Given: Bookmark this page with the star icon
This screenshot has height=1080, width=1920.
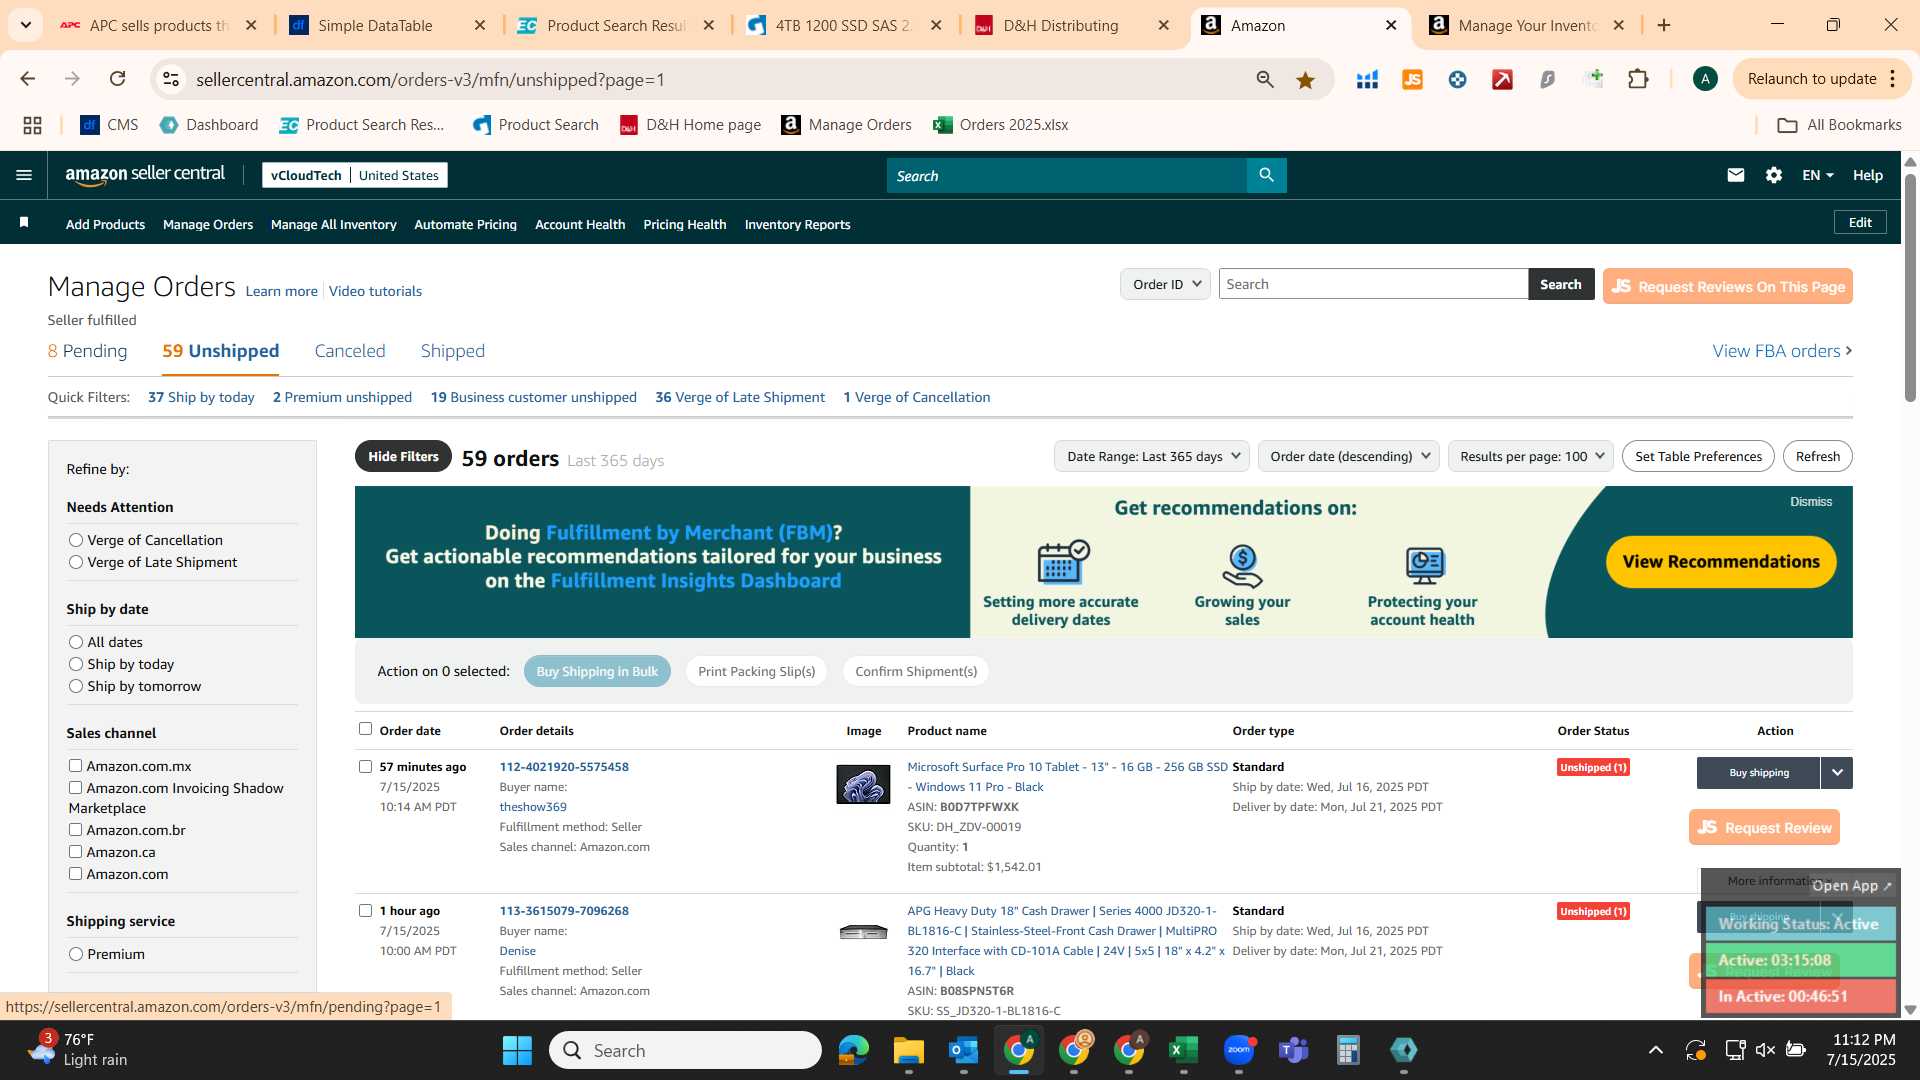Looking at the screenshot, I should [1305, 80].
